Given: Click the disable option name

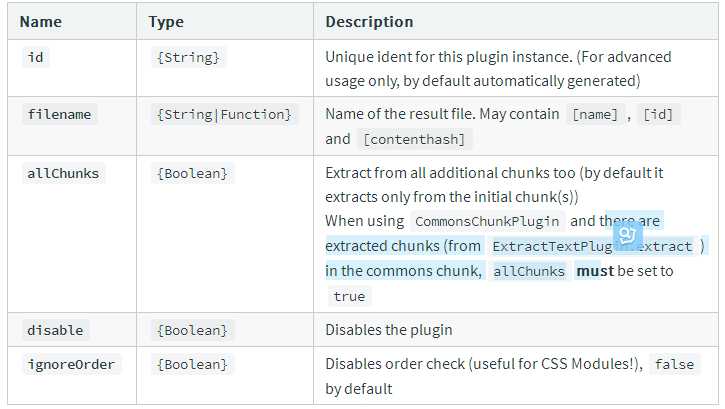Looking at the screenshot, I should pos(55,330).
